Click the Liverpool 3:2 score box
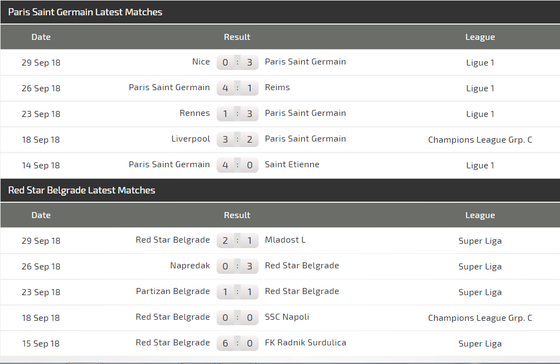 tap(237, 139)
